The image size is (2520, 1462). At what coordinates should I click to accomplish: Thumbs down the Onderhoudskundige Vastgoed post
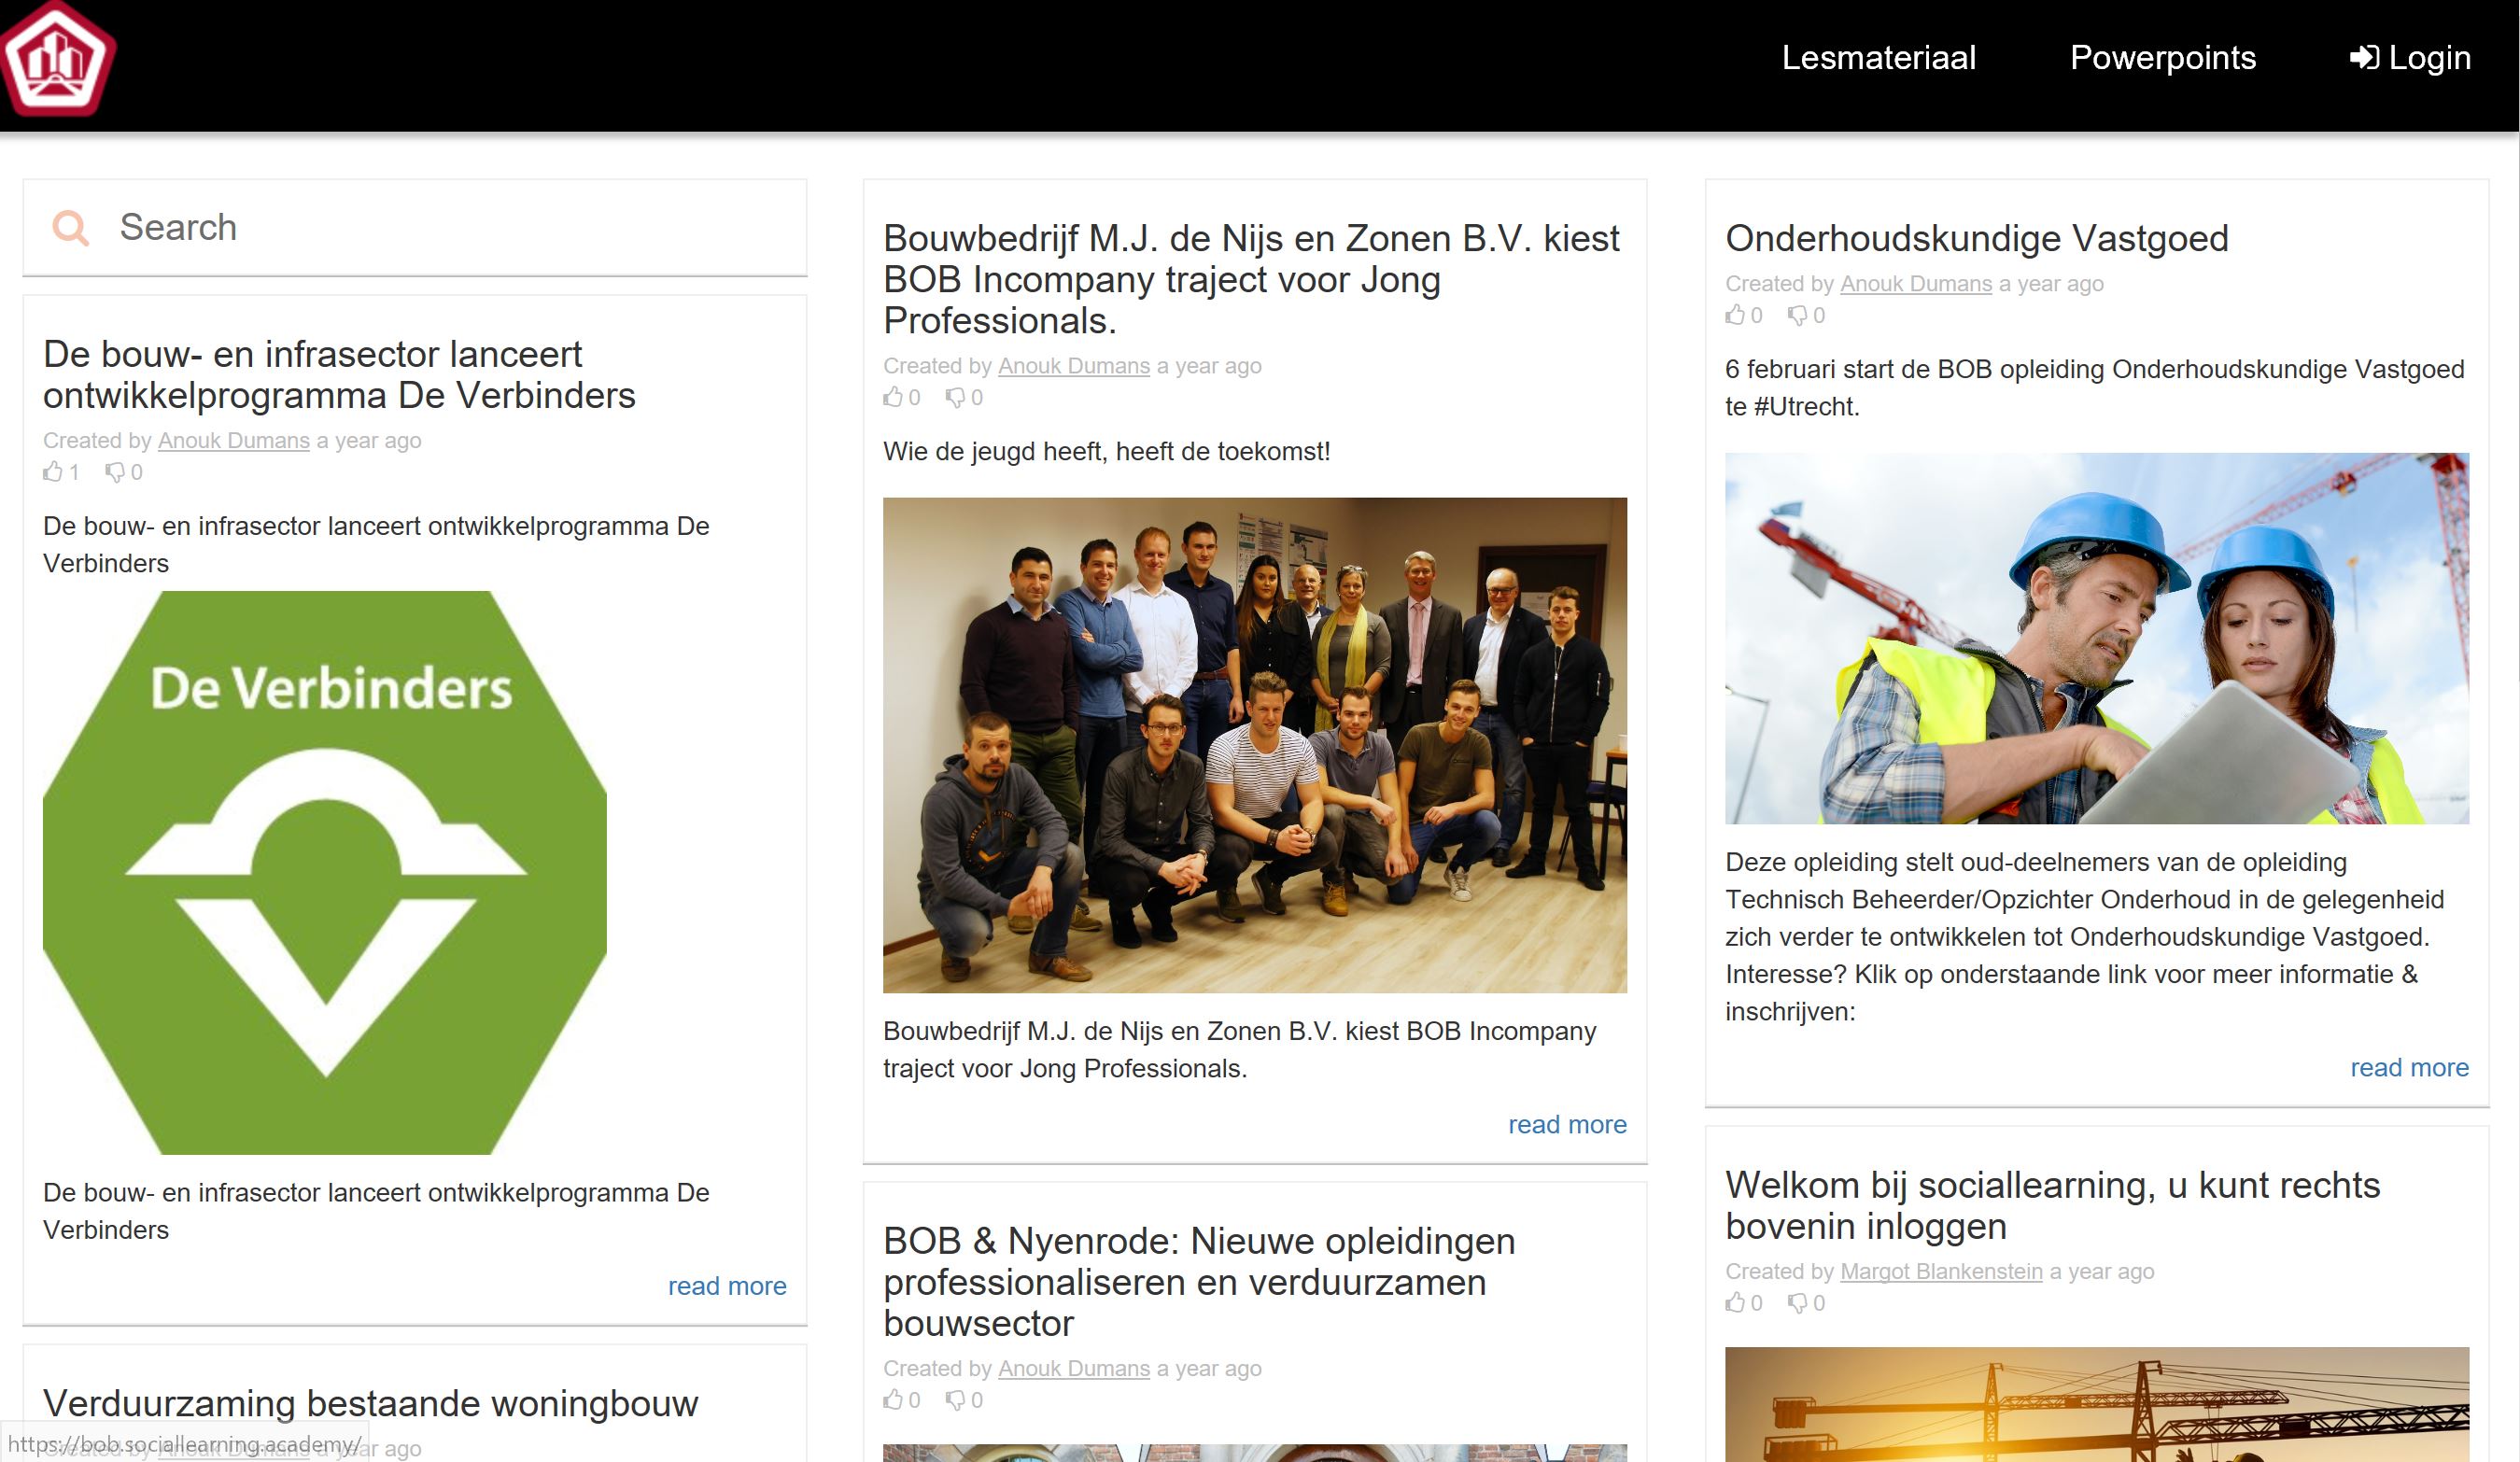[x=1797, y=315]
